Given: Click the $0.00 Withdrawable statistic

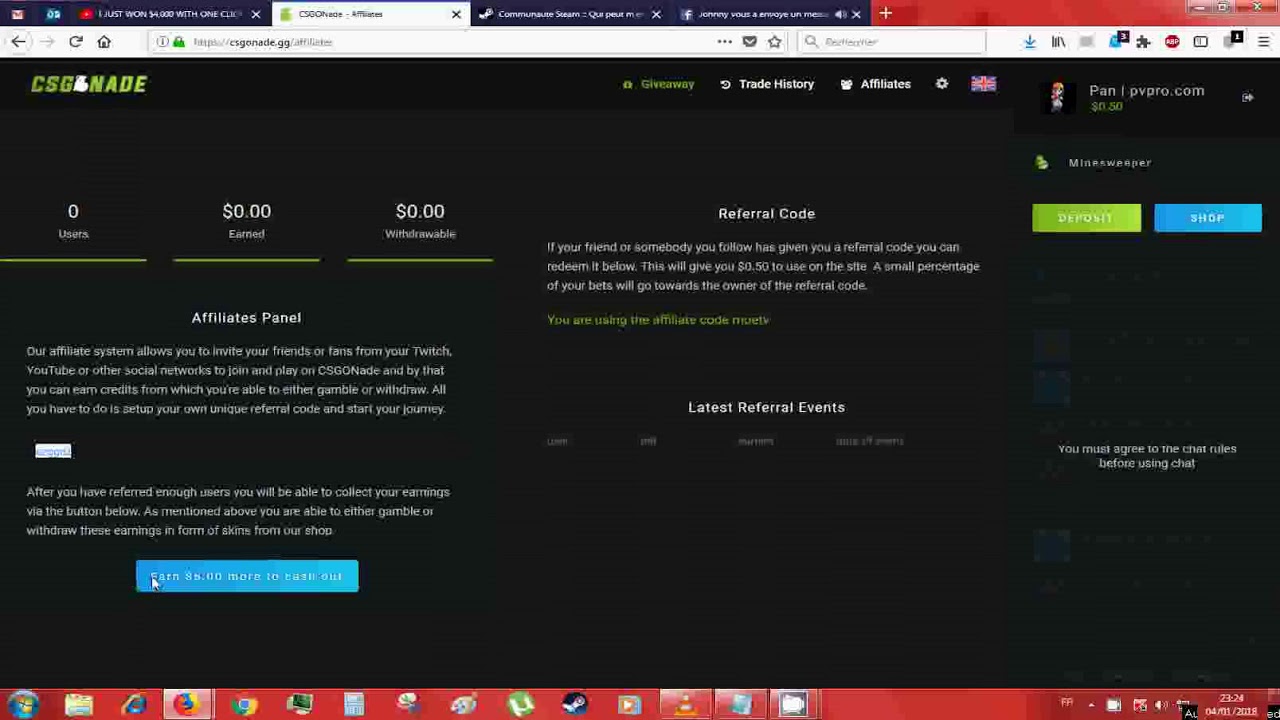Looking at the screenshot, I should pyautogui.click(x=420, y=220).
